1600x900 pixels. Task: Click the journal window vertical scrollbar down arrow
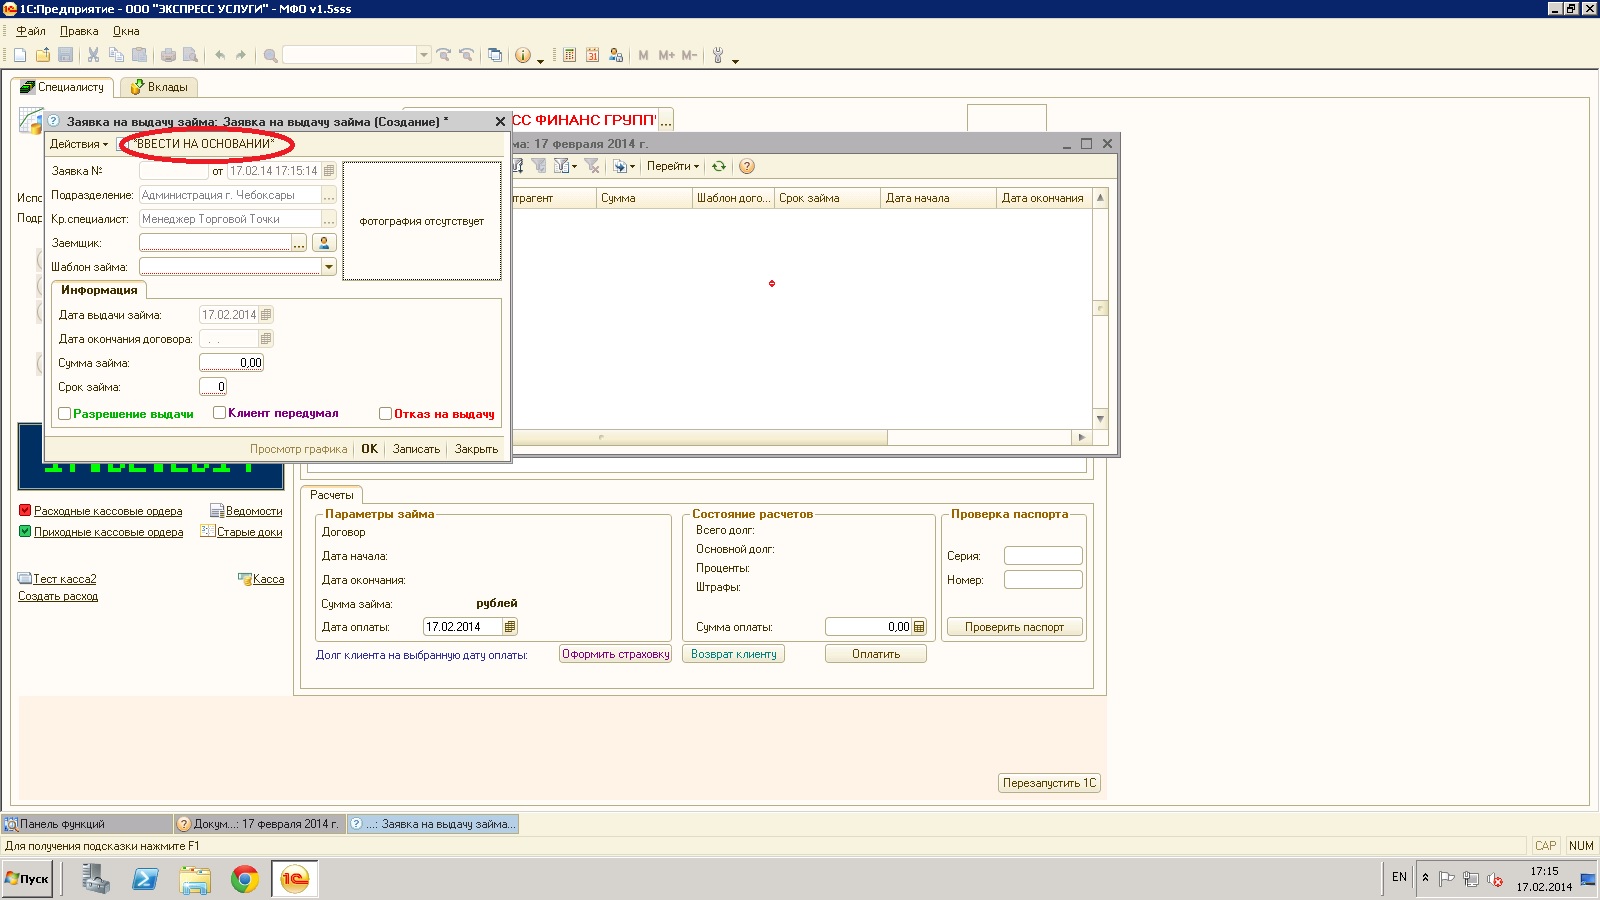tap(1100, 419)
